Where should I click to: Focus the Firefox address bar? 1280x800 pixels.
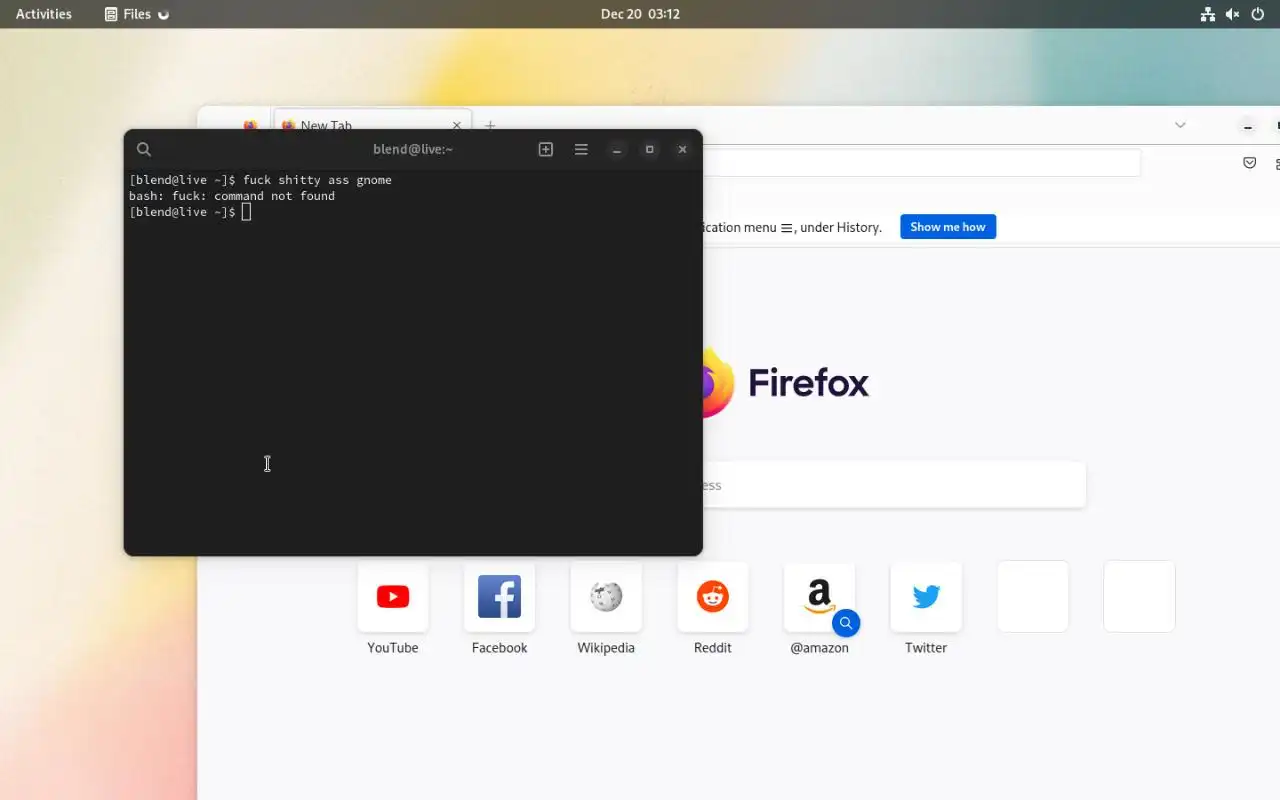coord(921,163)
